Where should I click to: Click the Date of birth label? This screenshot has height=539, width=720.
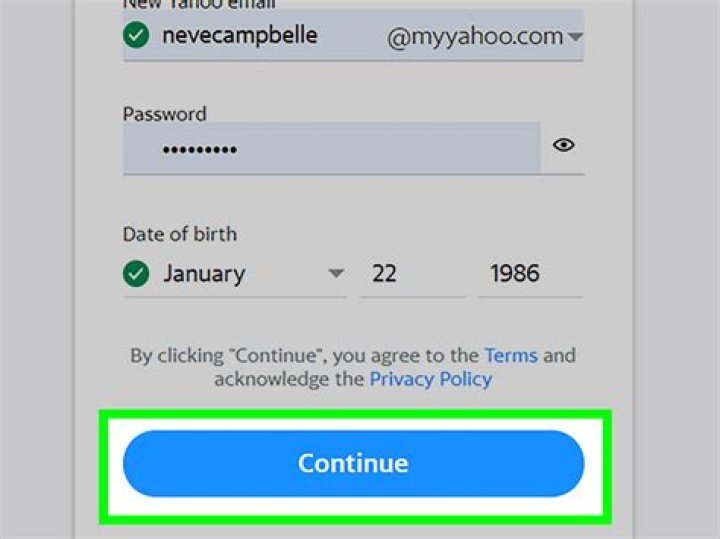tap(180, 234)
